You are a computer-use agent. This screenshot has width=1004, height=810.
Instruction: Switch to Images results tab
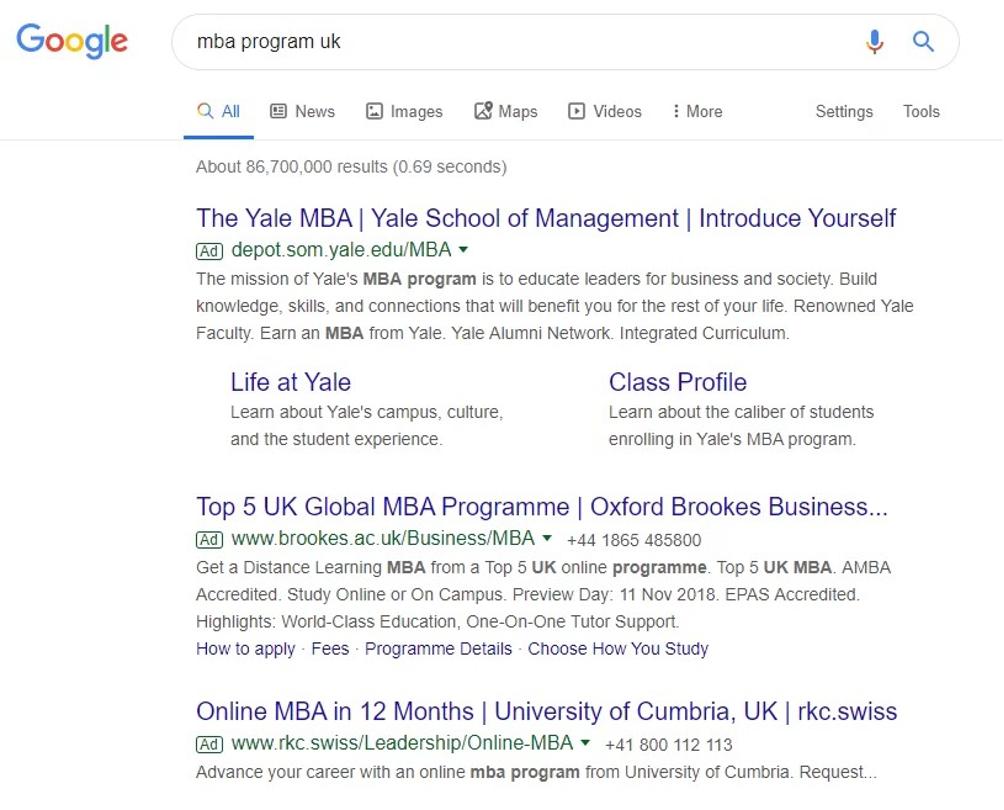tap(404, 112)
